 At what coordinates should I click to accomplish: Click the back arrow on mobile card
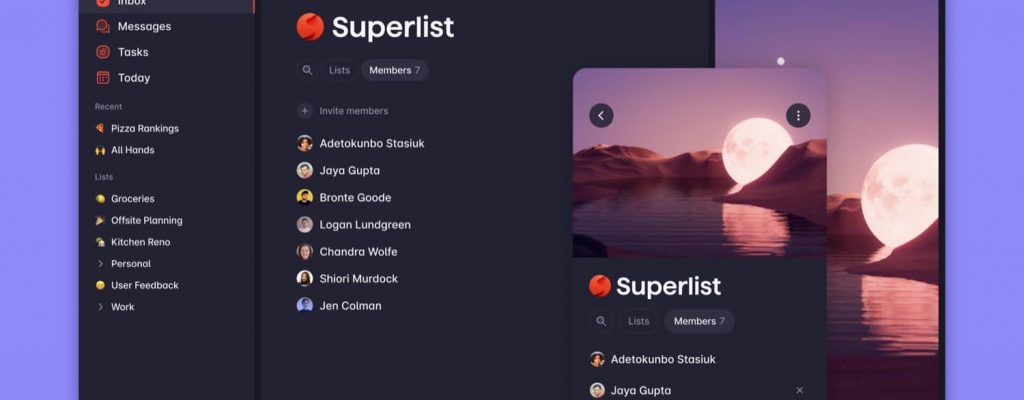[601, 116]
